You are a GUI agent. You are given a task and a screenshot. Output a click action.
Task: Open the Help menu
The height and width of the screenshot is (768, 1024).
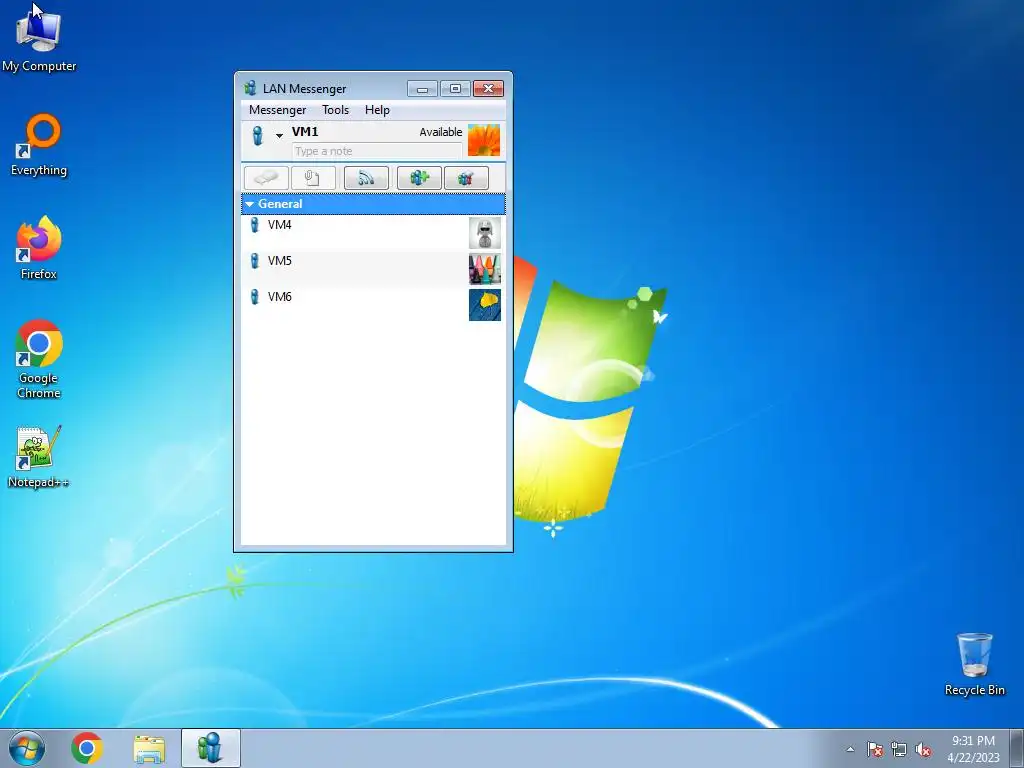pyautogui.click(x=377, y=110)
